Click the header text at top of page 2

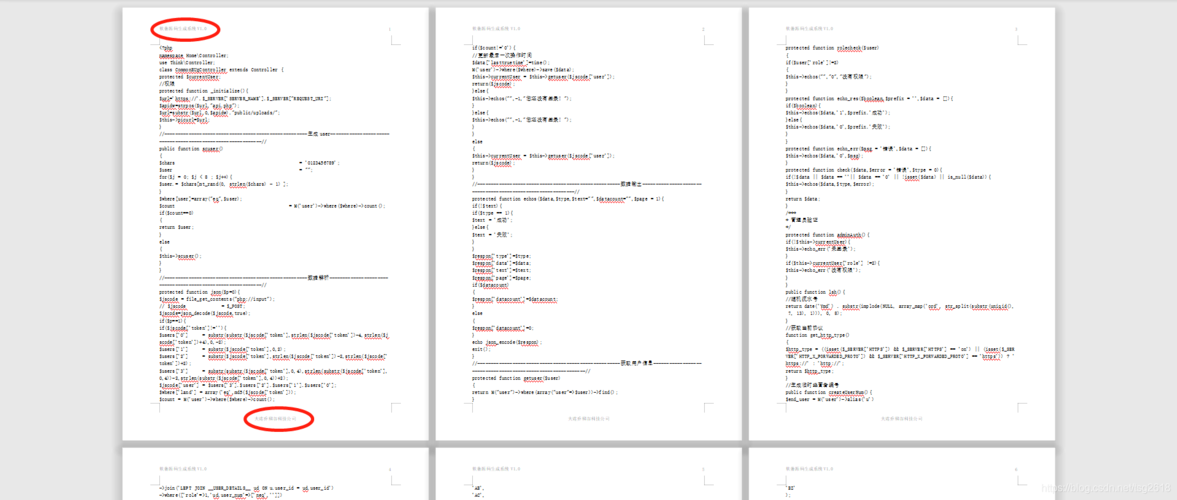(495, 29)
